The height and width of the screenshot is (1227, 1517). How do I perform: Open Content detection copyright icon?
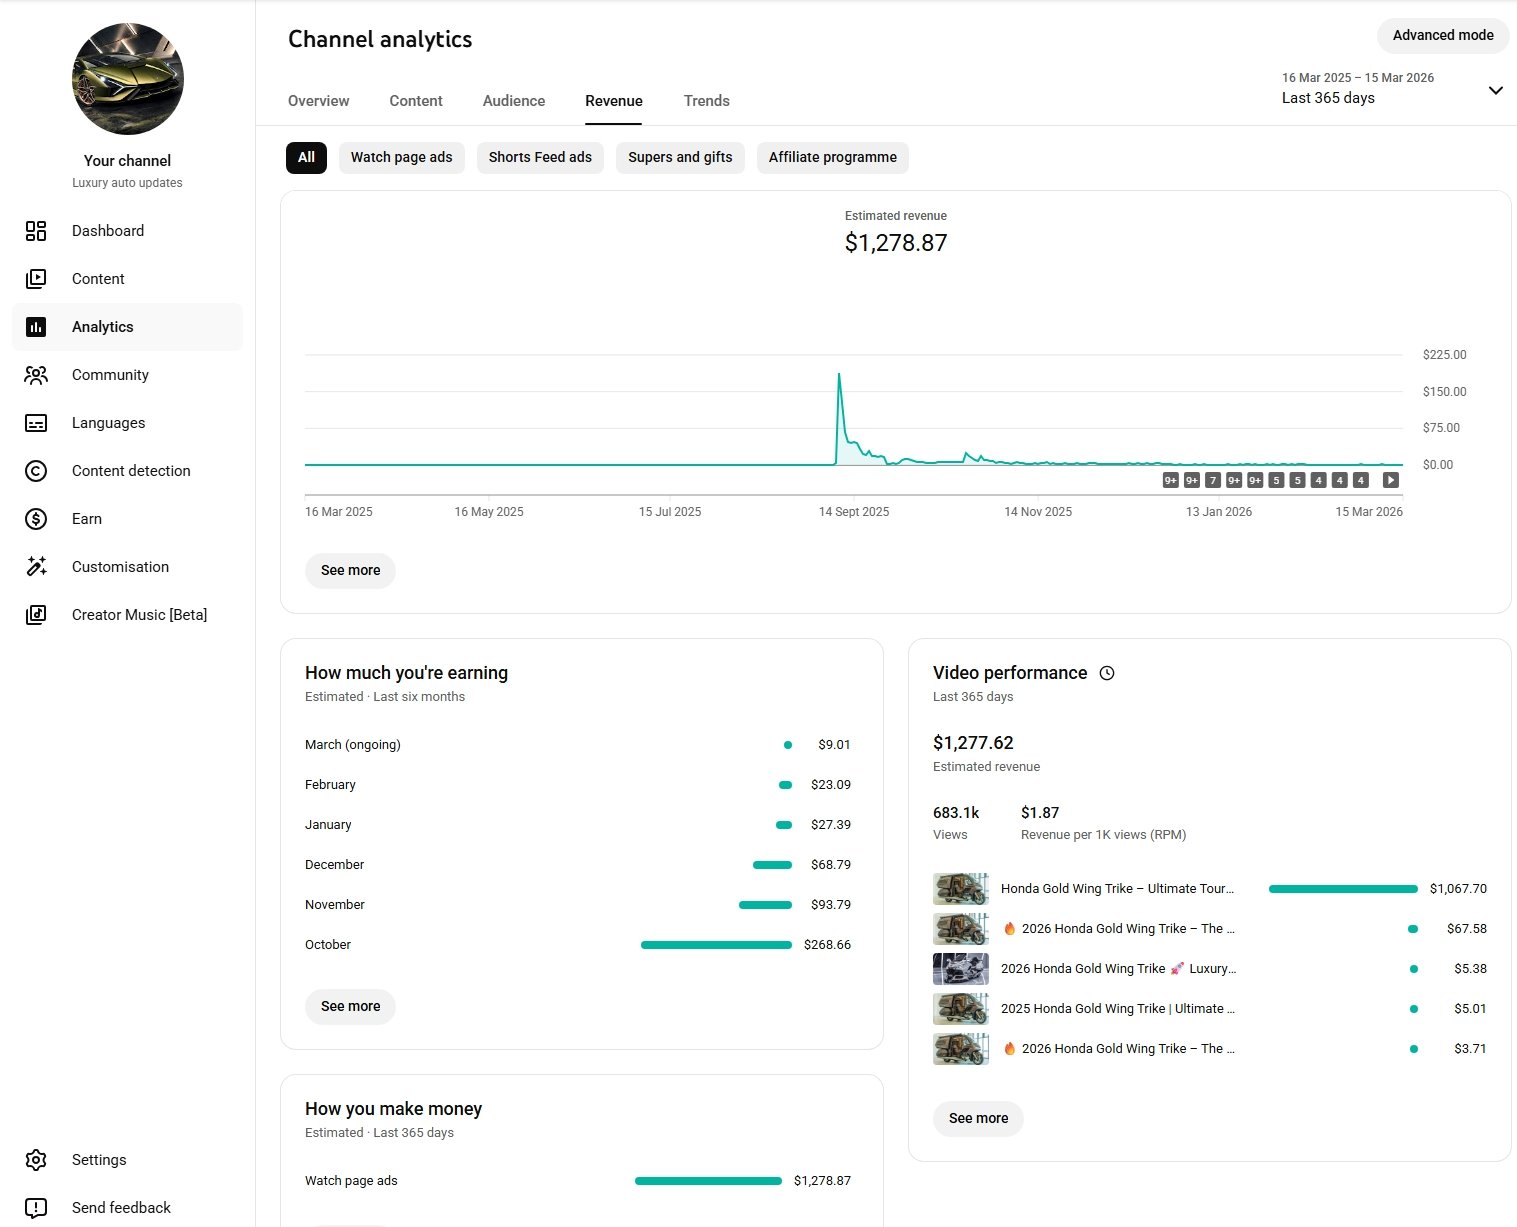pyautogui.click(x=36, y=471)
